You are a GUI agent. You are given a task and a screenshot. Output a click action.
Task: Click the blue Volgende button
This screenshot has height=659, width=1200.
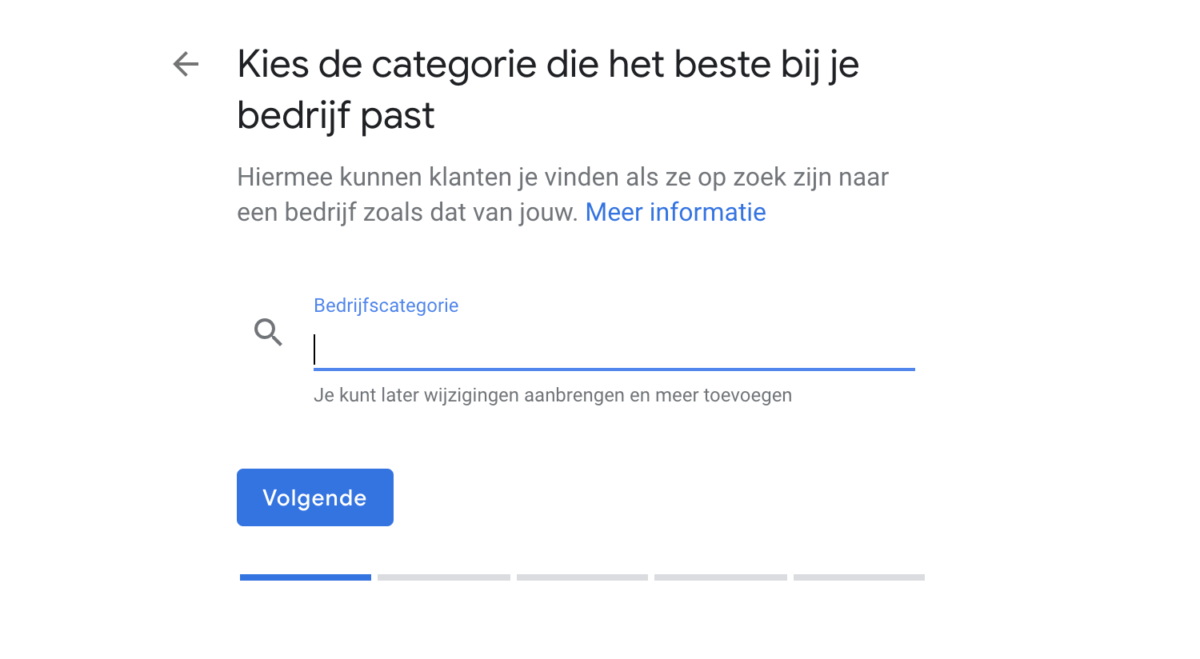(314, 497)
